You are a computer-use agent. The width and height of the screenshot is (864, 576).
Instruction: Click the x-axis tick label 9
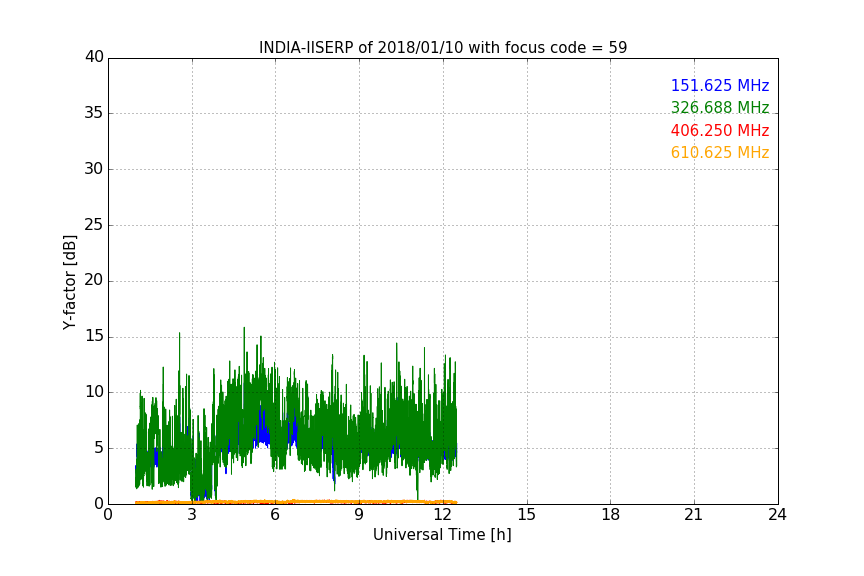pos(359,515)
